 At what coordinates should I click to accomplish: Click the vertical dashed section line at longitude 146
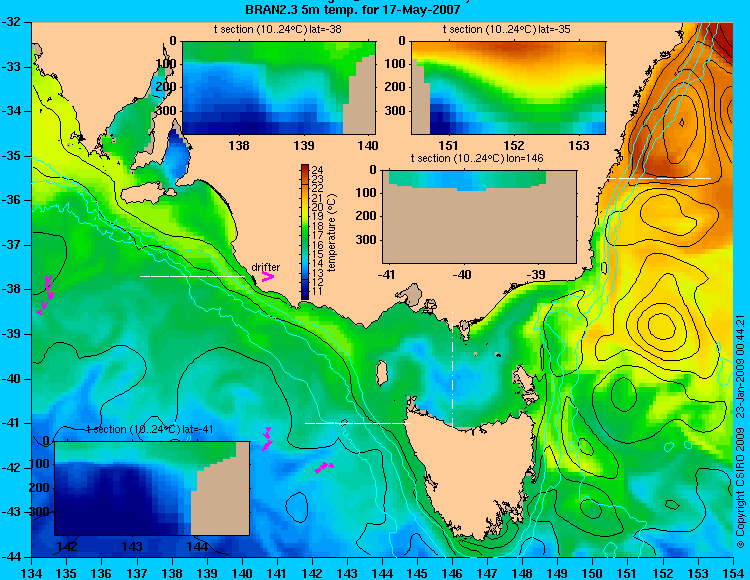(452, 368)
